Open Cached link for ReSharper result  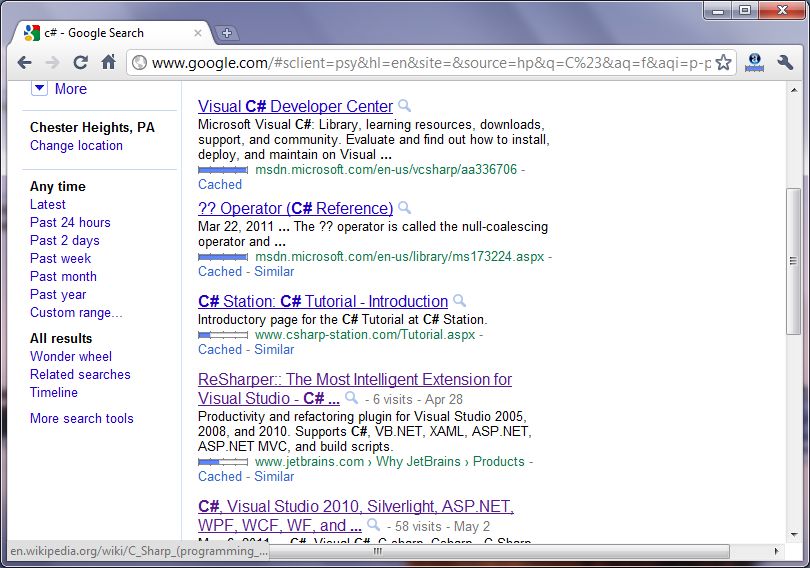tap(220, 477)
